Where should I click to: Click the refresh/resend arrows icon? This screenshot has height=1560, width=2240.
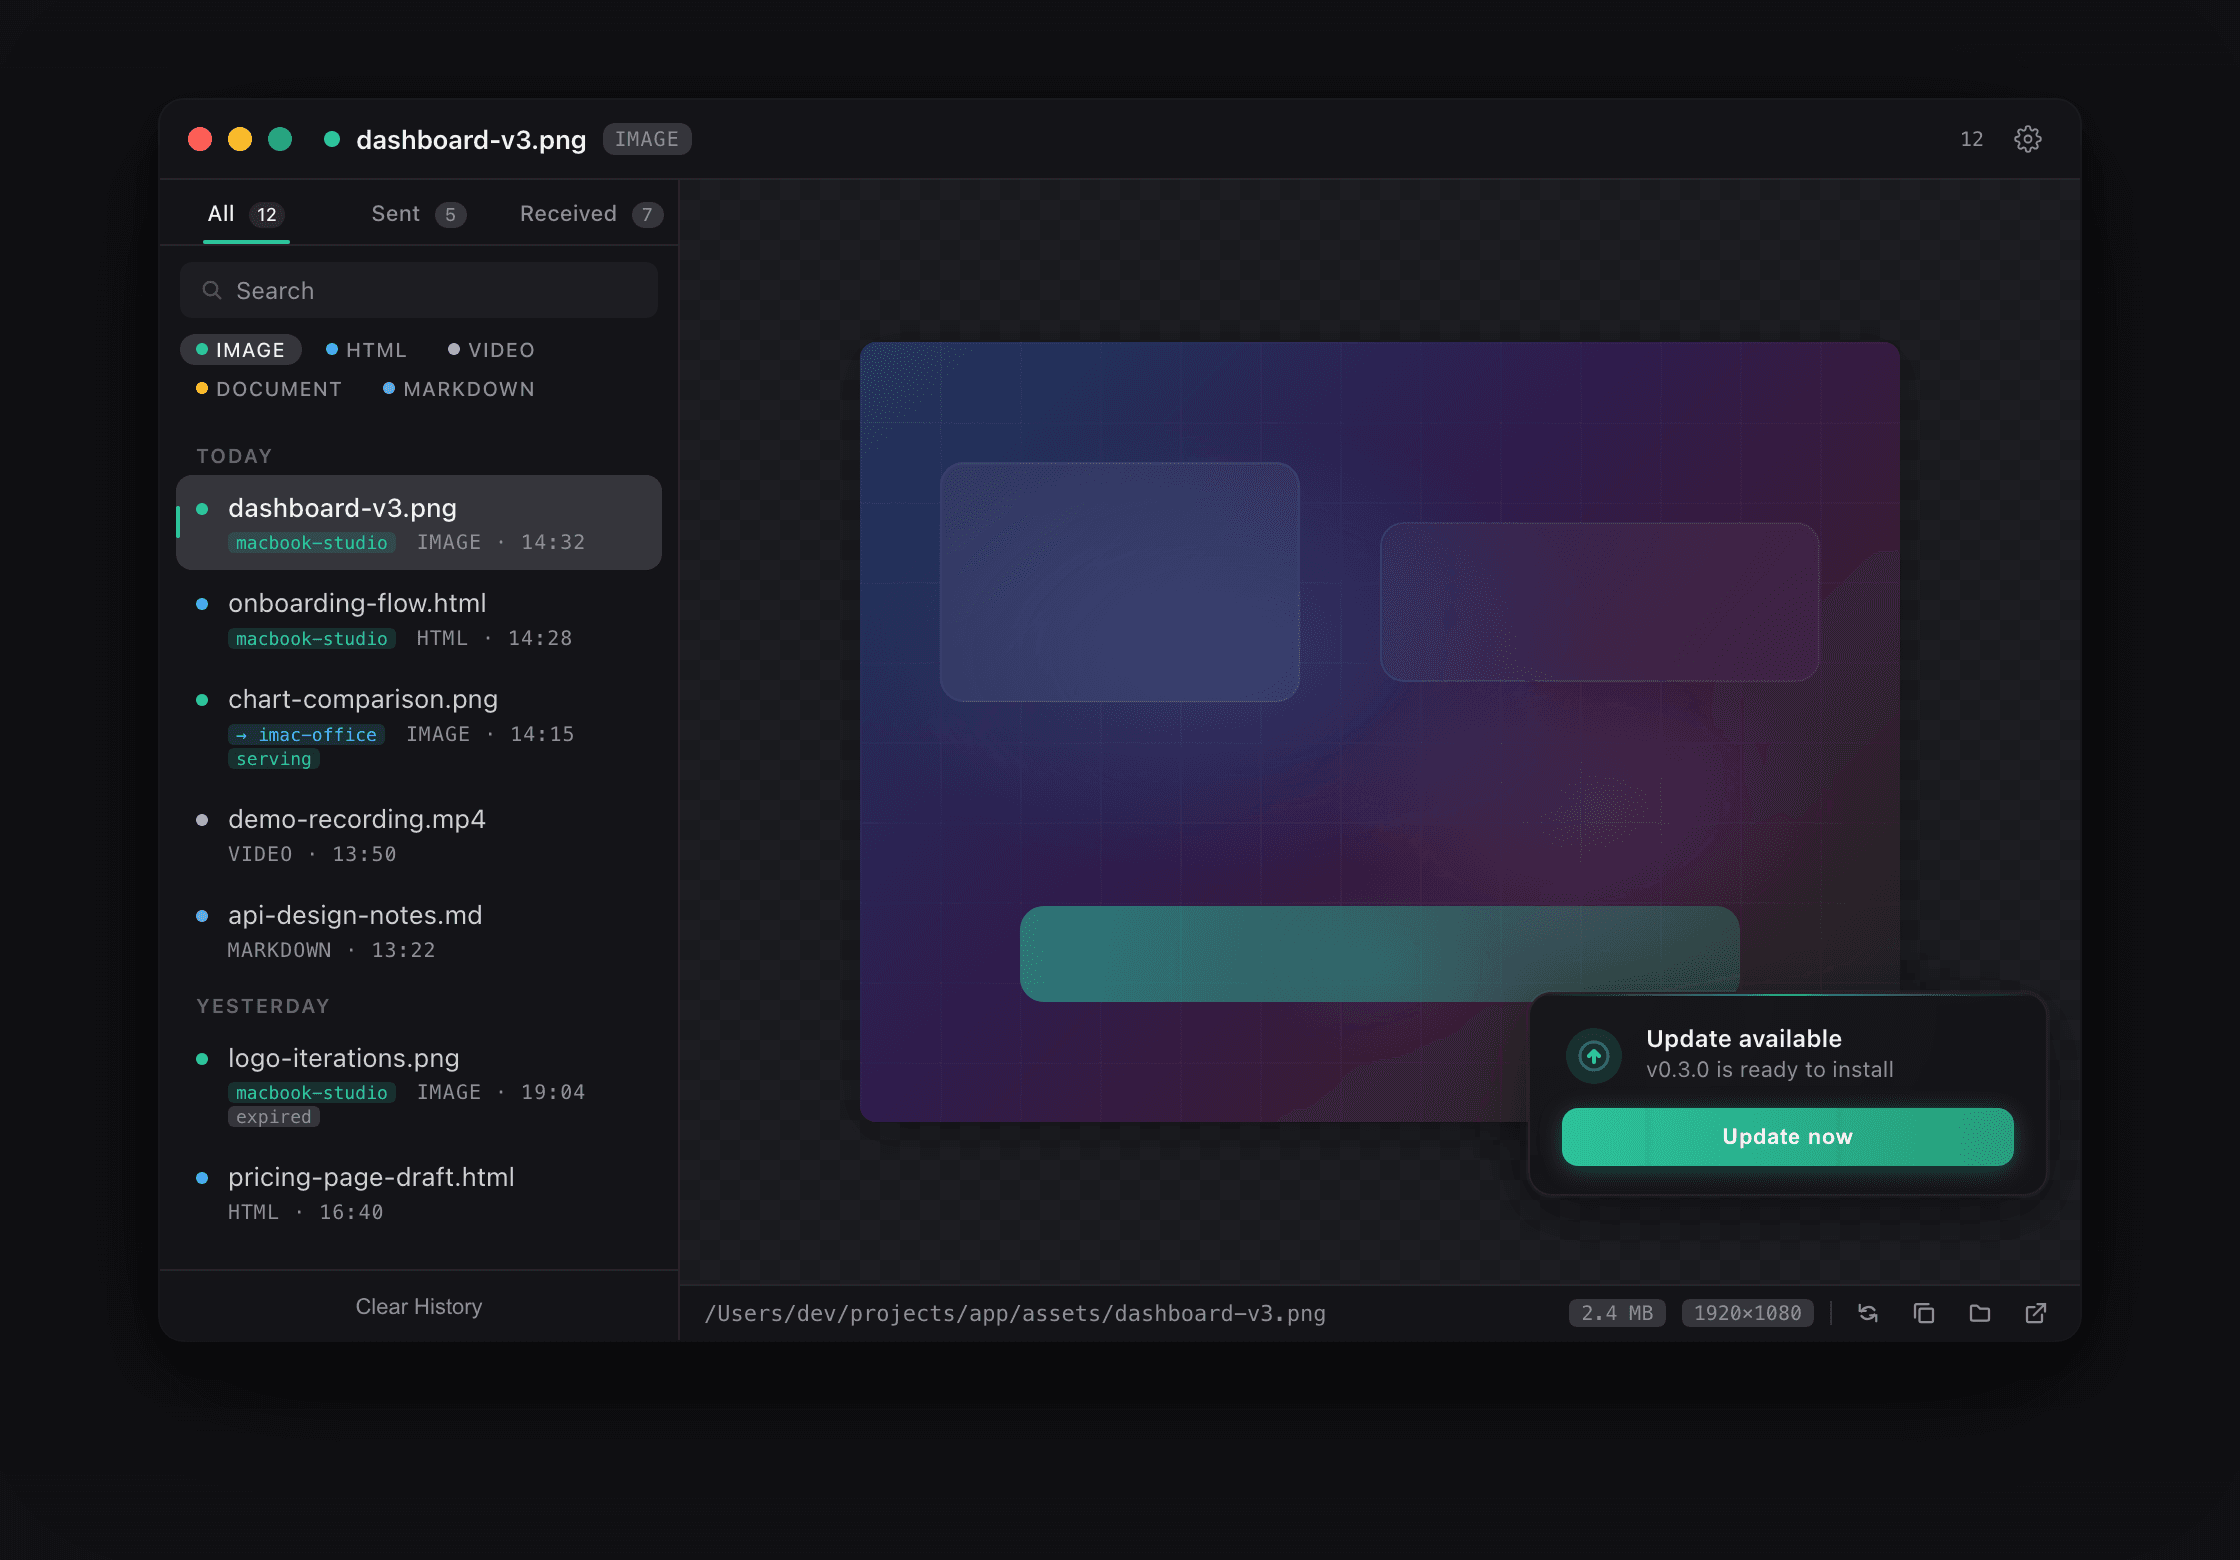tap(1867, 1313)
